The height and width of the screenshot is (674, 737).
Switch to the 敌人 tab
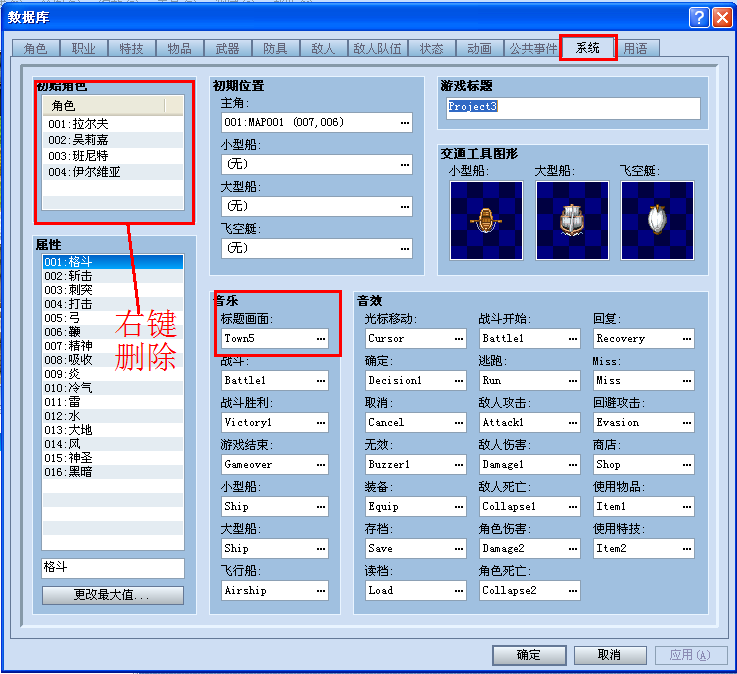[323, 48]
